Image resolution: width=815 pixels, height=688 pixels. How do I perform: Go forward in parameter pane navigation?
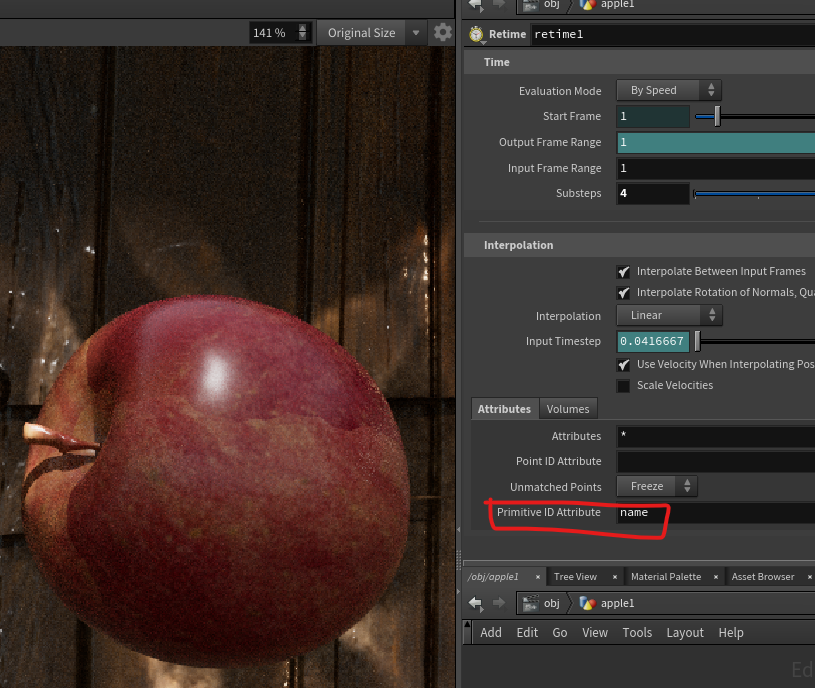click(498, 5)
